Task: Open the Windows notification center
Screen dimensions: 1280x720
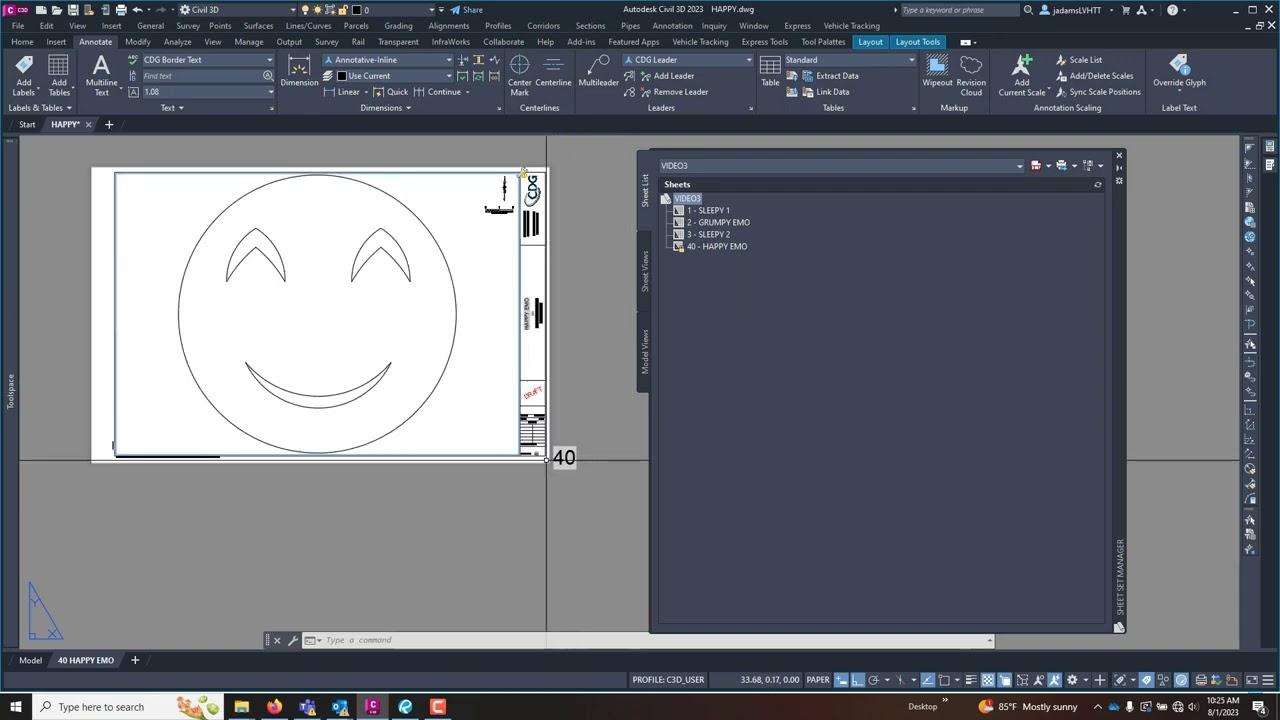Action: click(1258, 707)
